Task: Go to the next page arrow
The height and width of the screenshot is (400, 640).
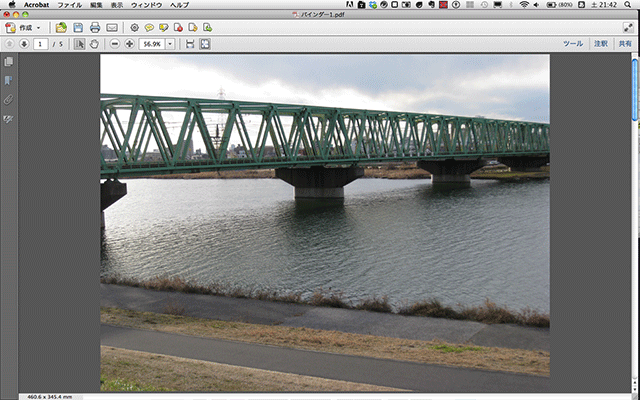Action: pyautogui.click(x=23, y=44)
